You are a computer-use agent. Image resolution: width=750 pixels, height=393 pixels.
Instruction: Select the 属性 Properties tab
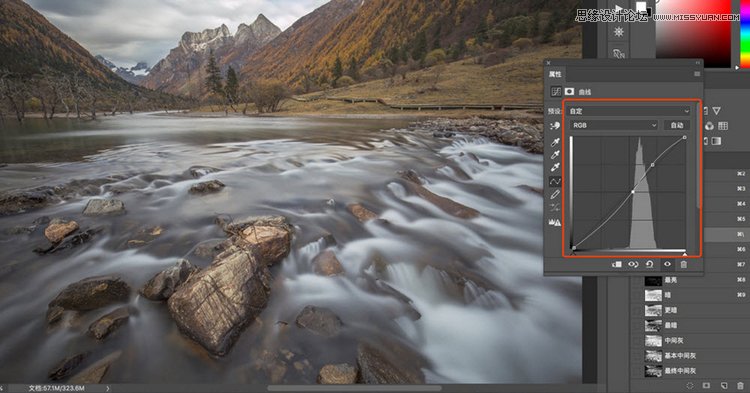(555, 74)
